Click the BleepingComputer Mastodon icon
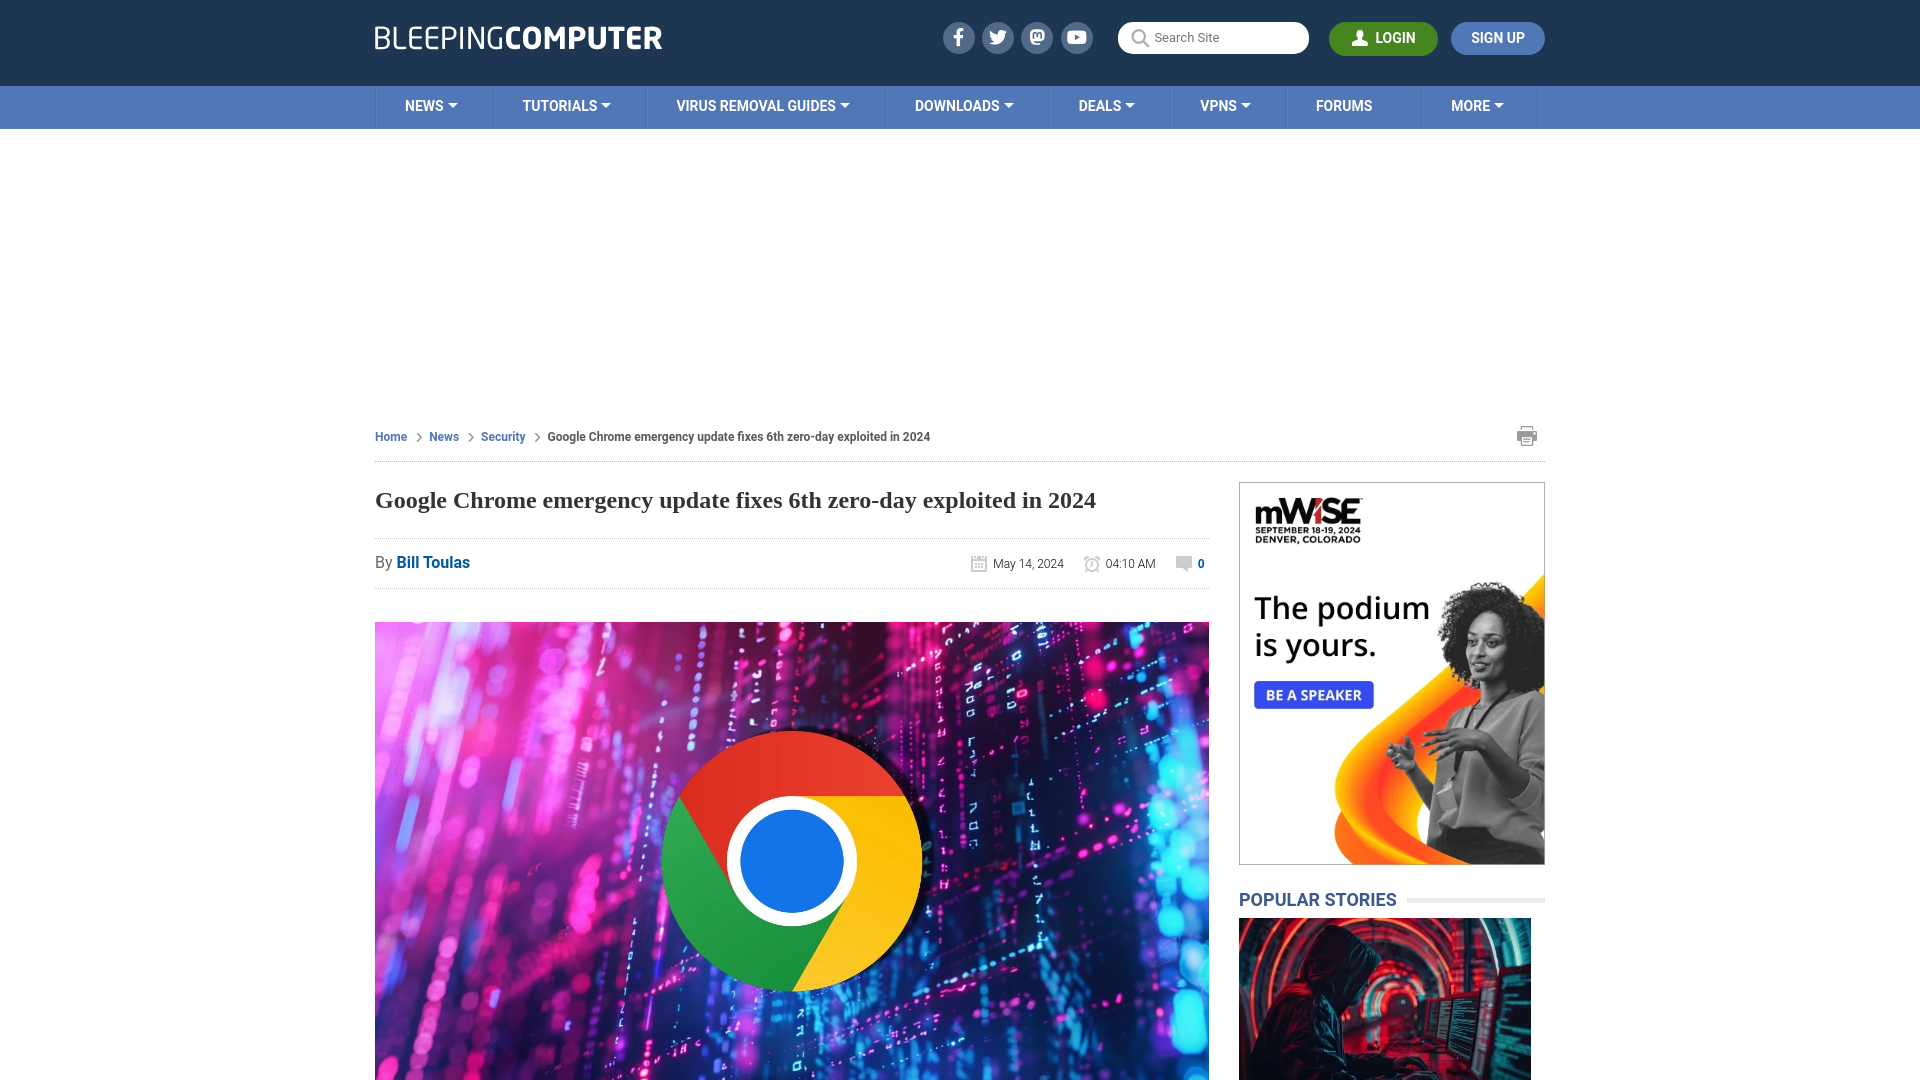 [1038, 37]
